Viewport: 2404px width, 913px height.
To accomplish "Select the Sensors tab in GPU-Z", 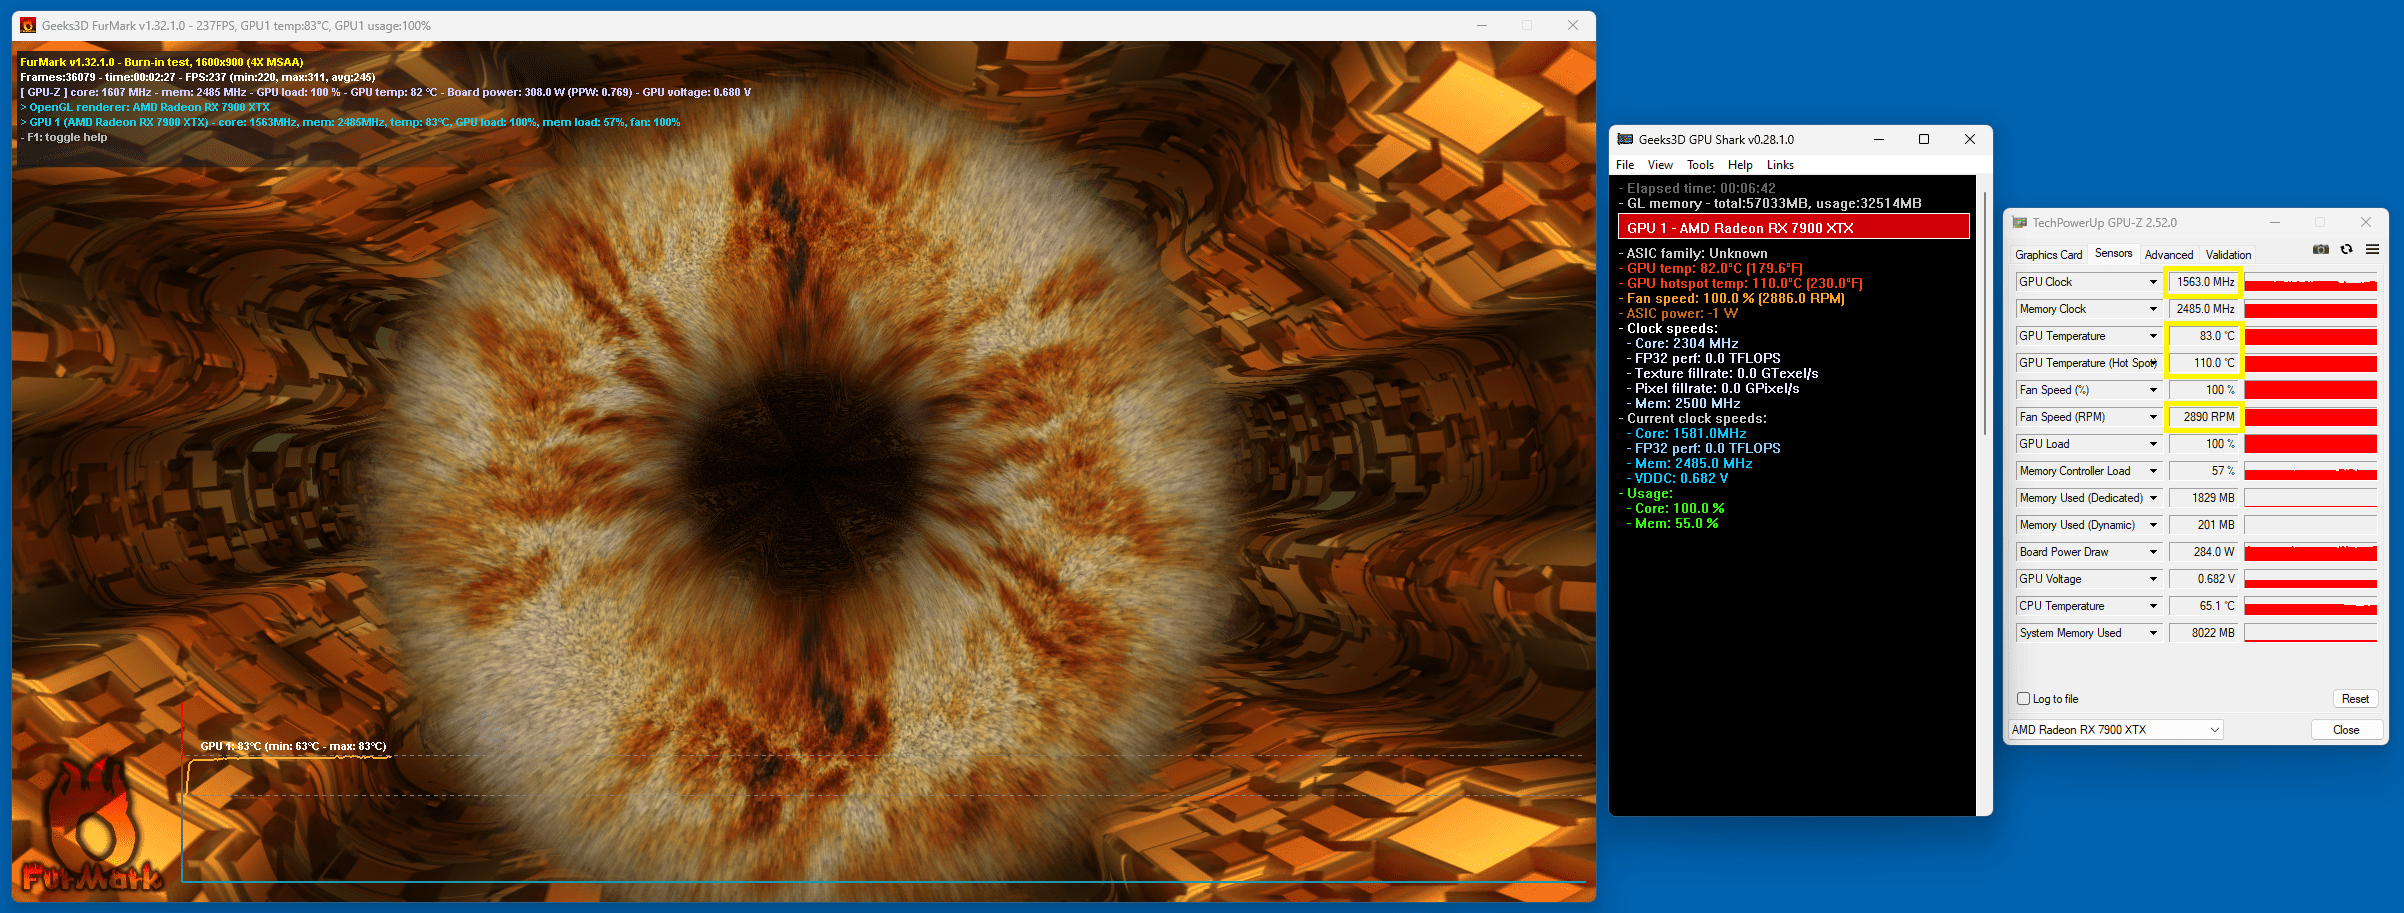I will tap(2113, 254).
